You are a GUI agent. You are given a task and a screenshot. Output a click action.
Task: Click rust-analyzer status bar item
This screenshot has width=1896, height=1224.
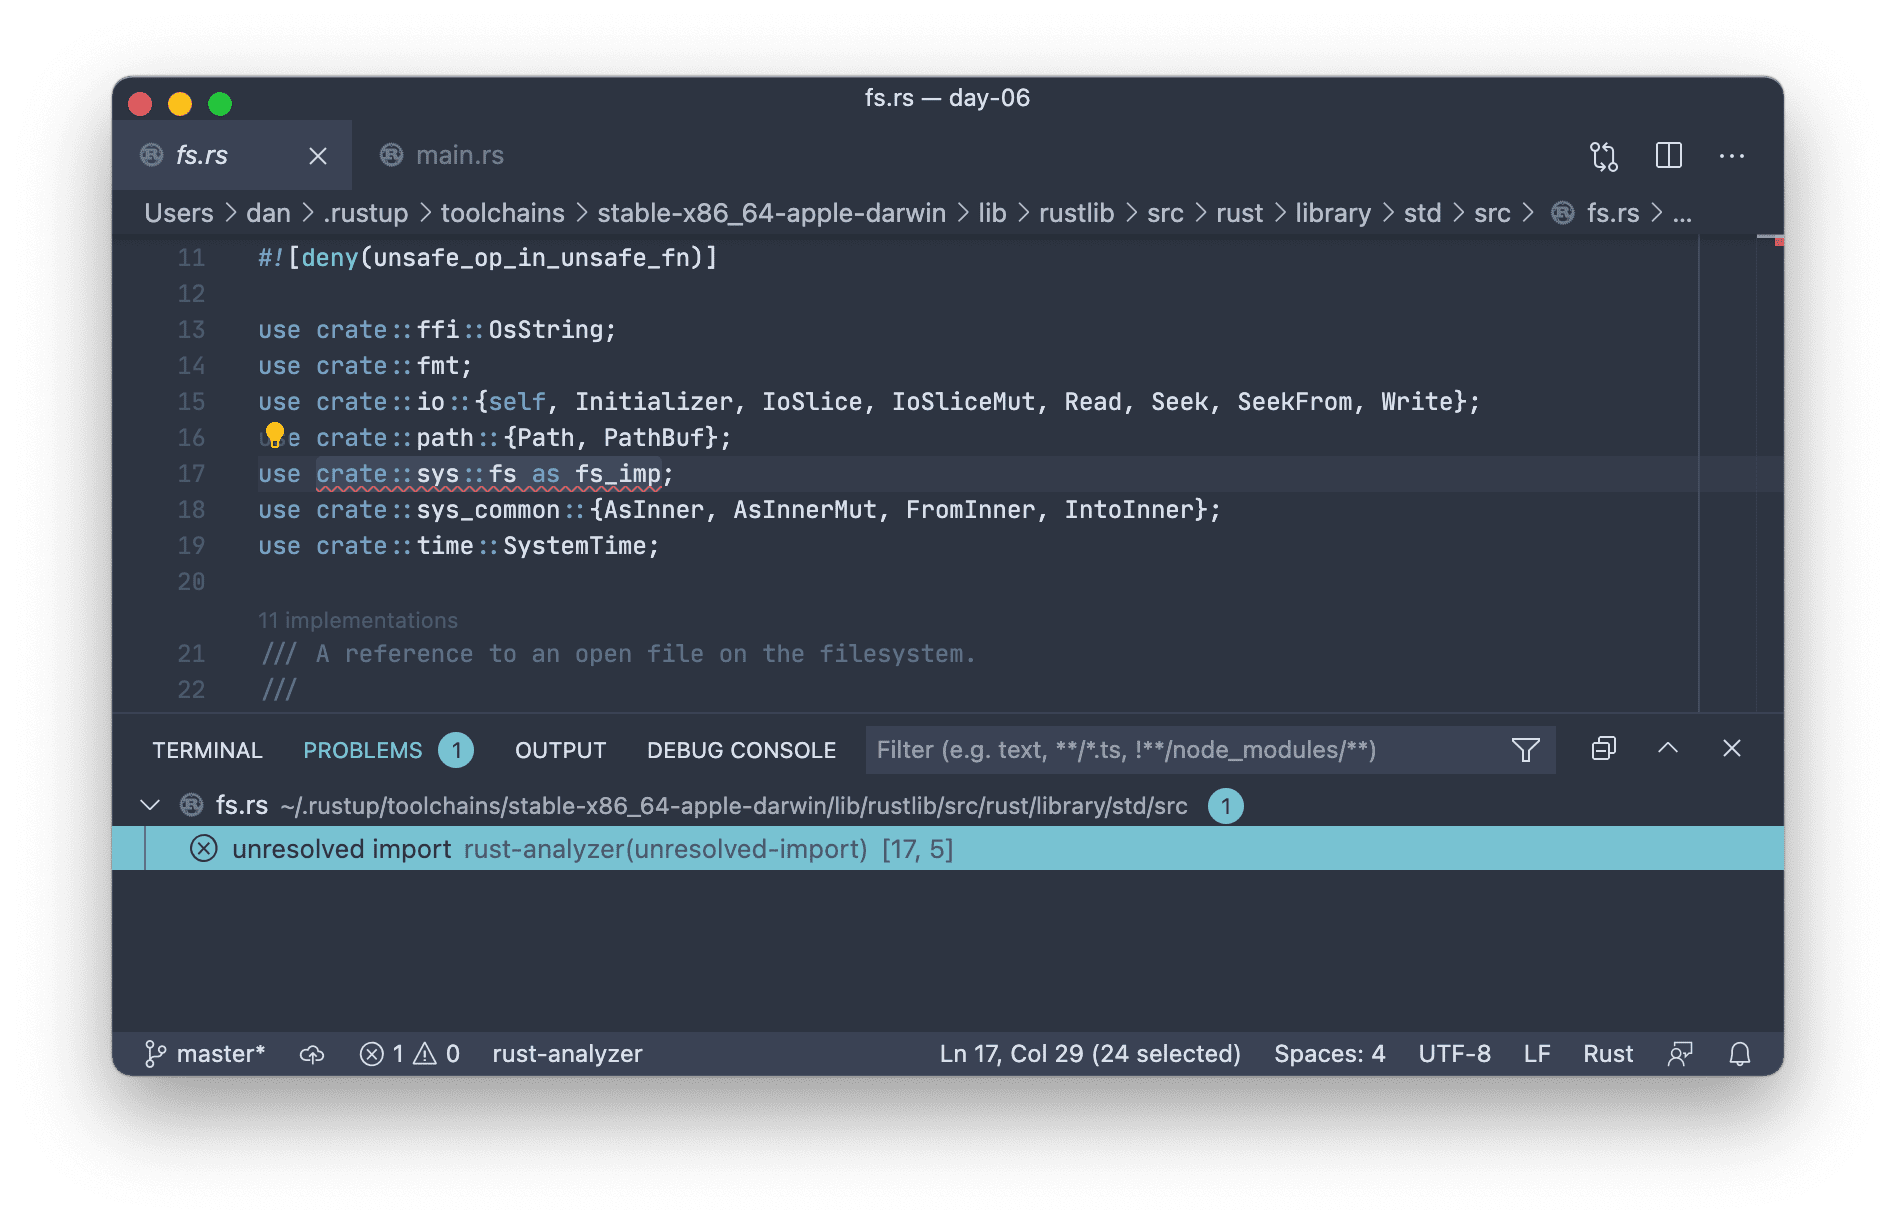pyautogui.click(x=567, y=1054)
